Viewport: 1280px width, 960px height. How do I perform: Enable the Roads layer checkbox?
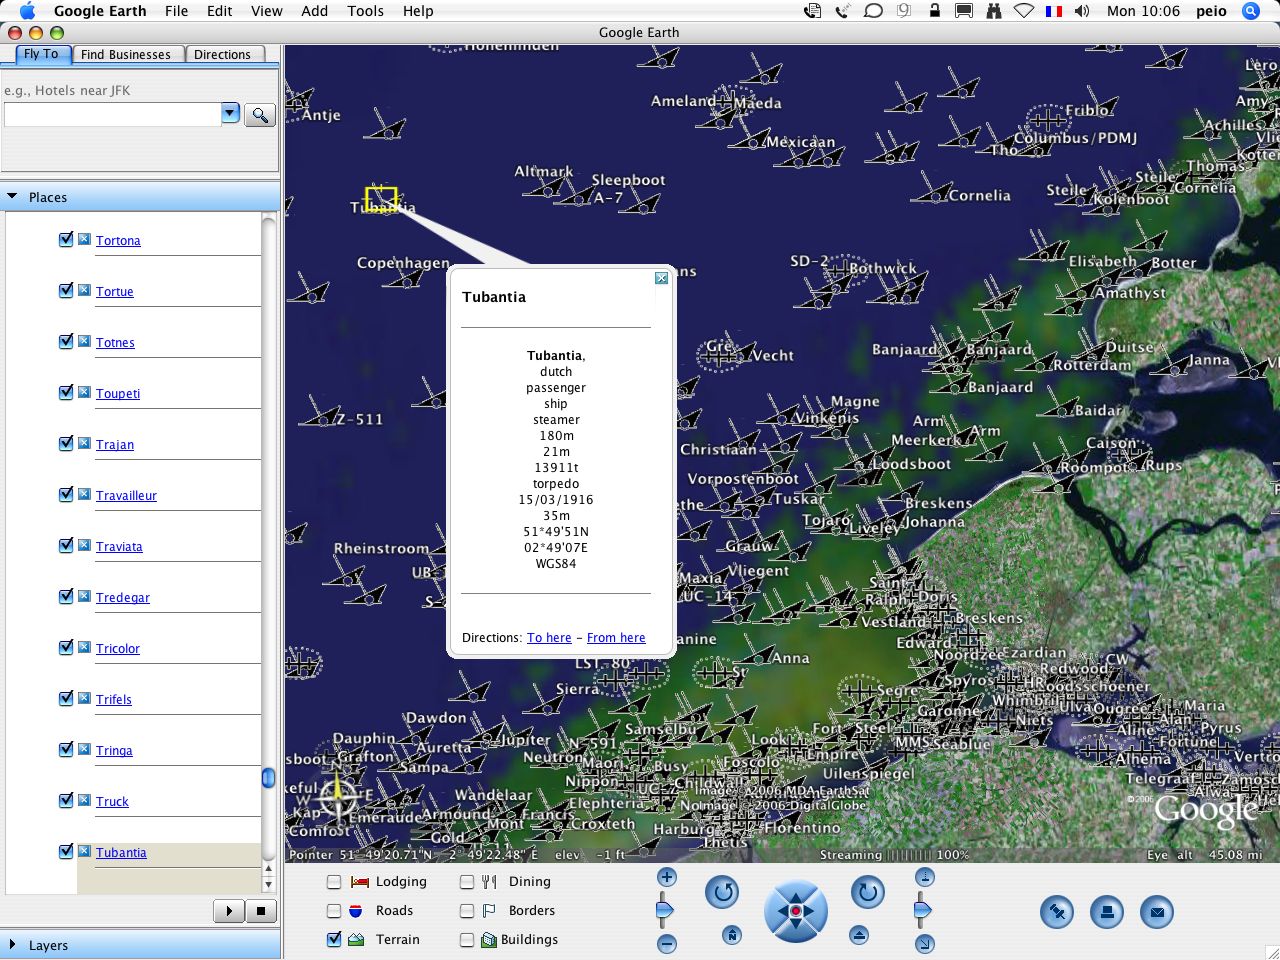[334, 911]
